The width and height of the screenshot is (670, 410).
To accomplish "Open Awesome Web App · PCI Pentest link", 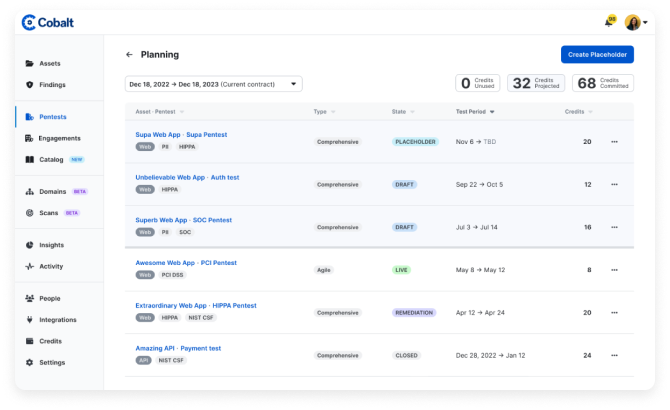I will coord(186,263).
